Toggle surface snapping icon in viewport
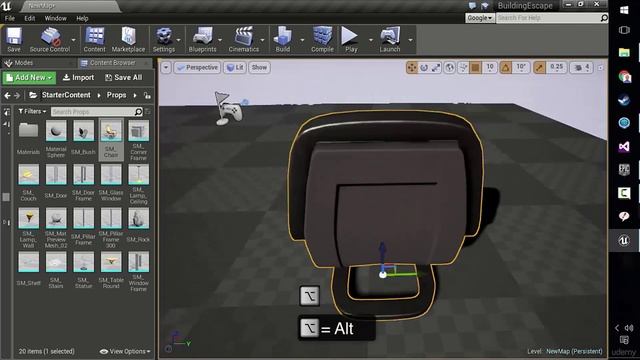The image size is (640, 360). coord(463,68)
